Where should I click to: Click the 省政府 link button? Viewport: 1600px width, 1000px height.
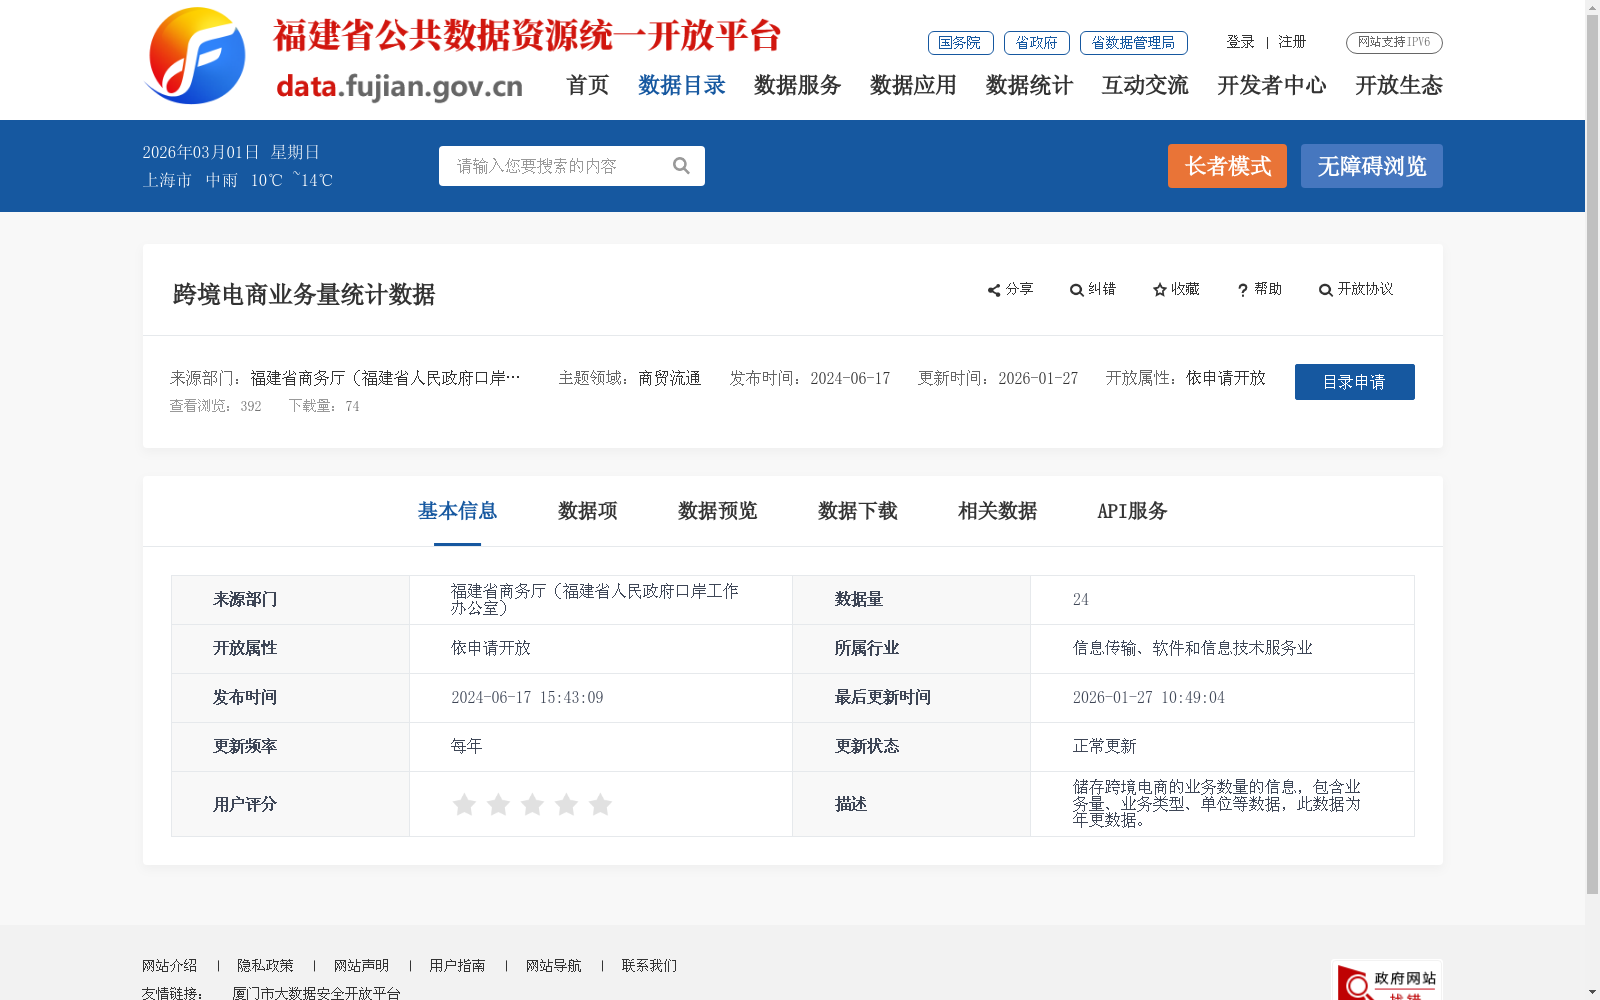(x=1037, y=43)
